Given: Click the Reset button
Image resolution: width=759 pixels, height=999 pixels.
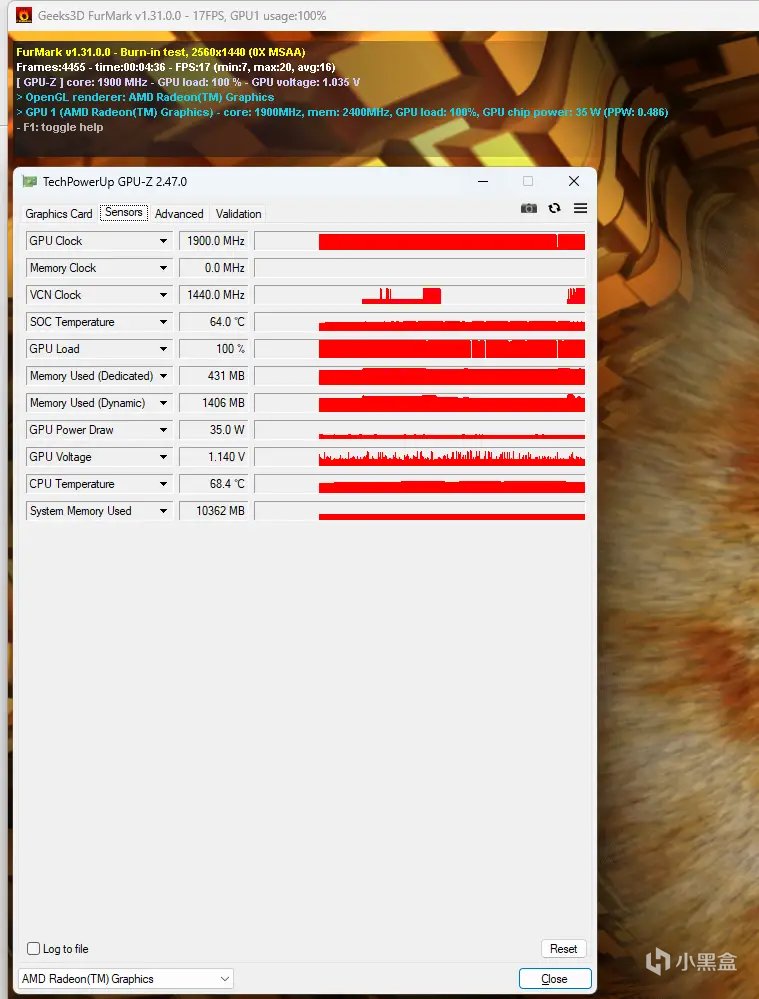Looking at the screenshot, I should [563, 949].
